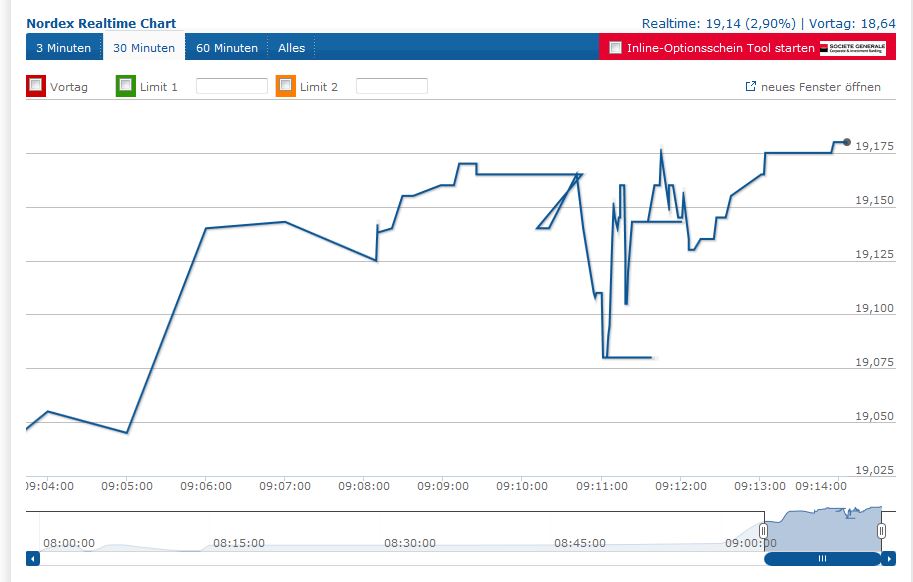This screenshot has height=582, width=913.
Task: Click the 09:14:00 time axis label
Action: point(821,486)
